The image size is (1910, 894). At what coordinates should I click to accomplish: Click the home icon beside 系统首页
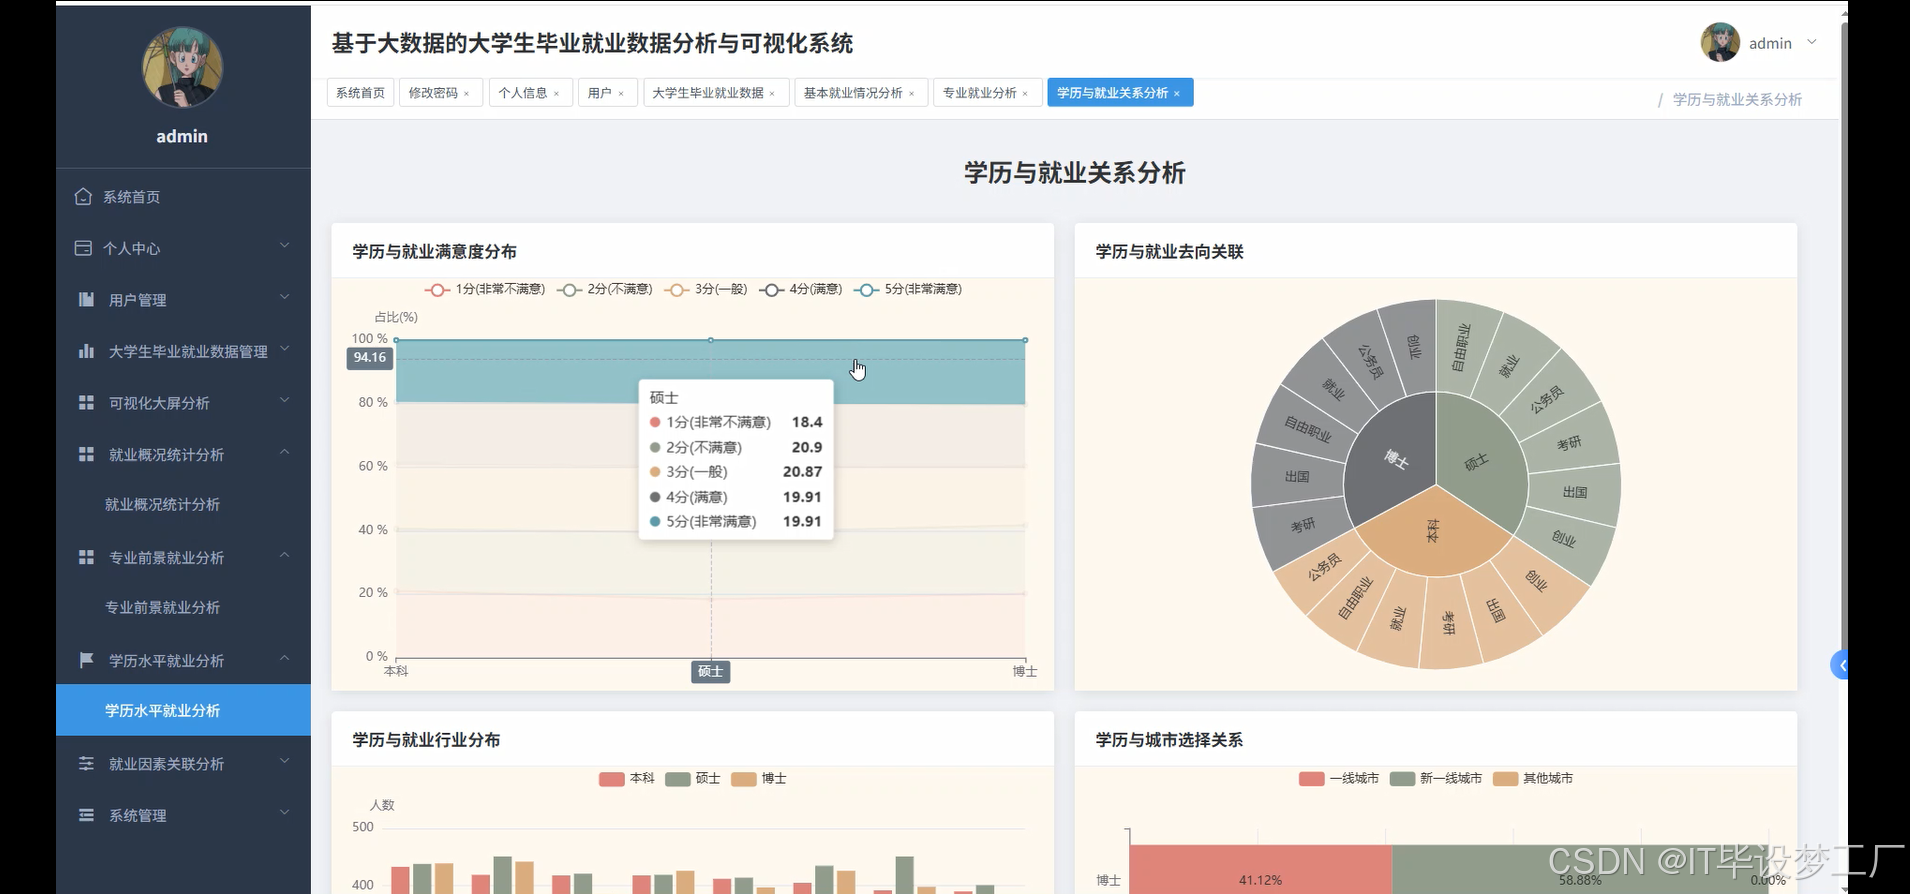pyautogui.click(x=83, y=197)
